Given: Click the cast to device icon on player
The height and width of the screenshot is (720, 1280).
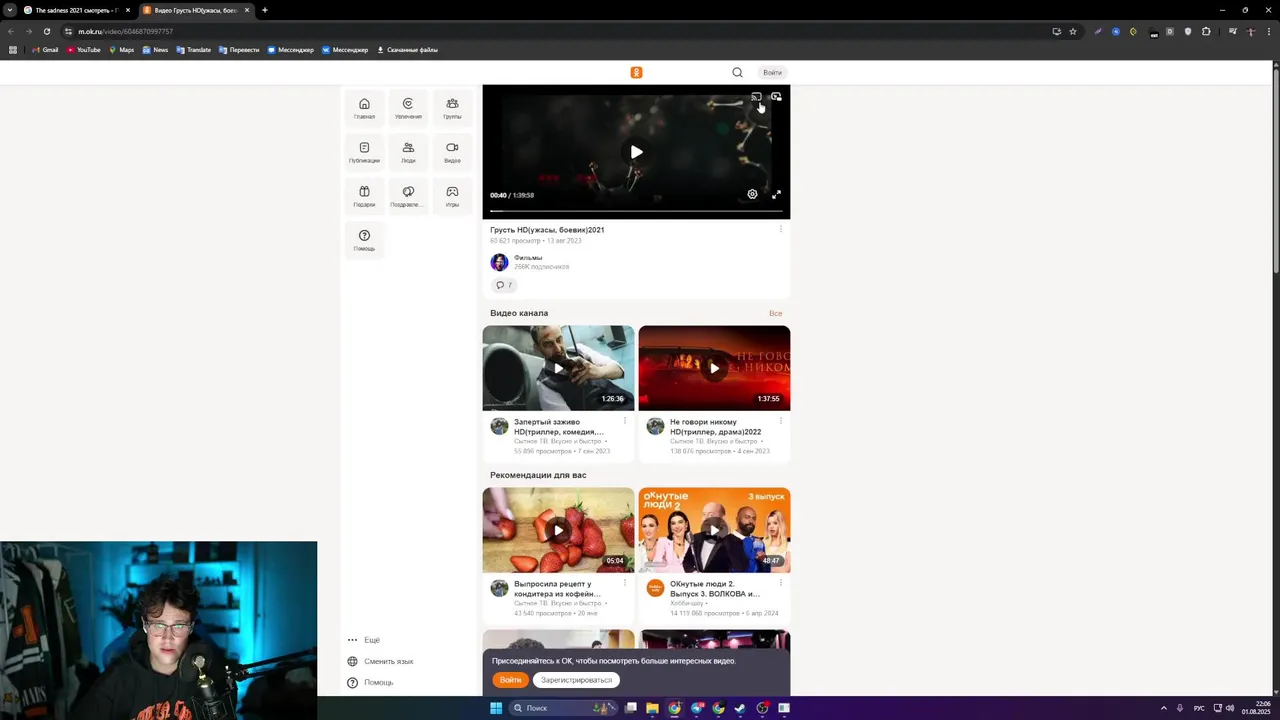Looking at the screenshot, I should coord(756,97).
